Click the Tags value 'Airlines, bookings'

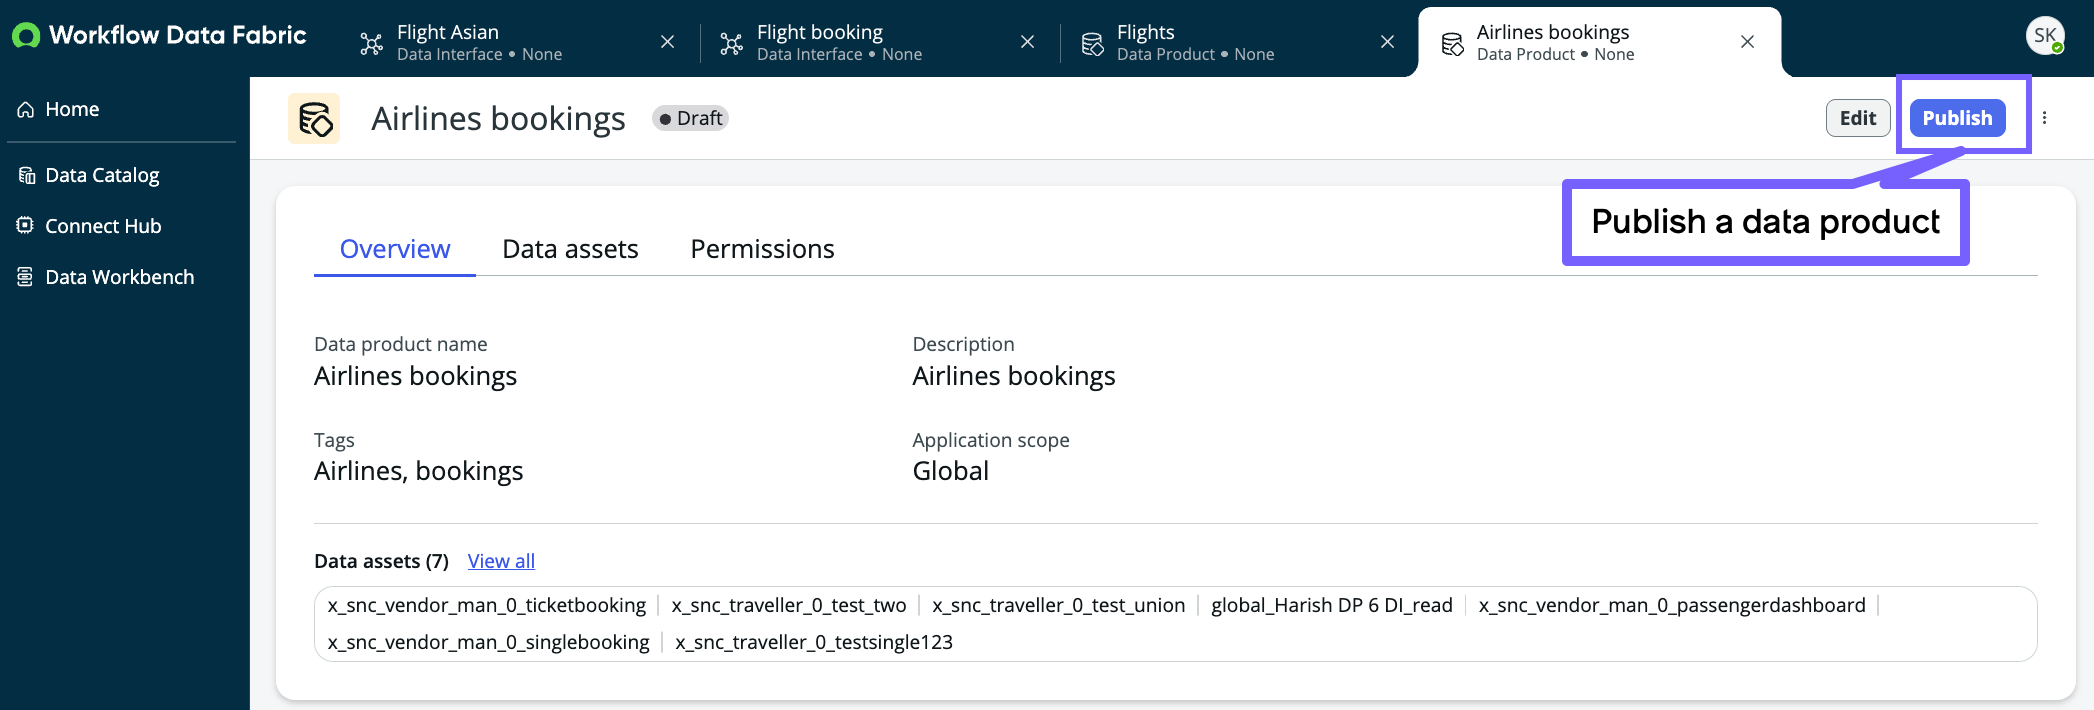click(x=418, y=471)
